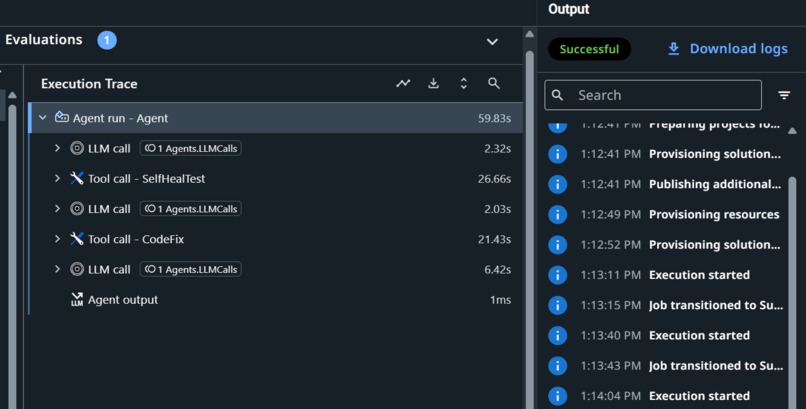The height and width of the screenshot is (409, 806).
Task: Click the 6.42s LLM call icon
Action: [x=77, y=269]
